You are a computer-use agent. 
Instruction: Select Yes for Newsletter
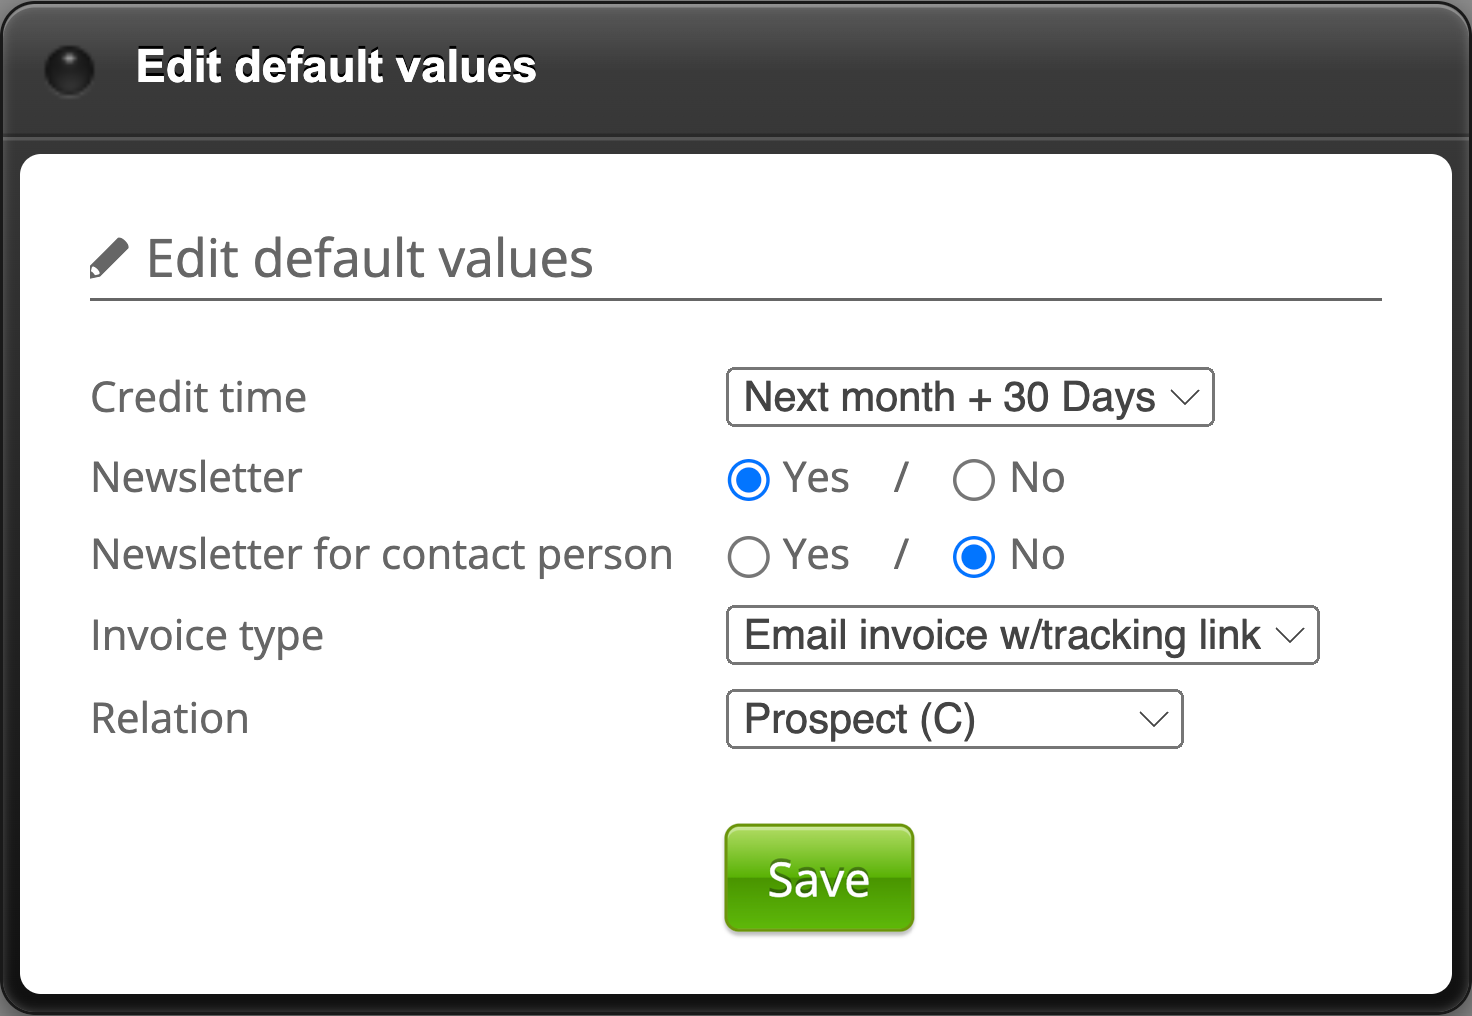tap(749, 479)
